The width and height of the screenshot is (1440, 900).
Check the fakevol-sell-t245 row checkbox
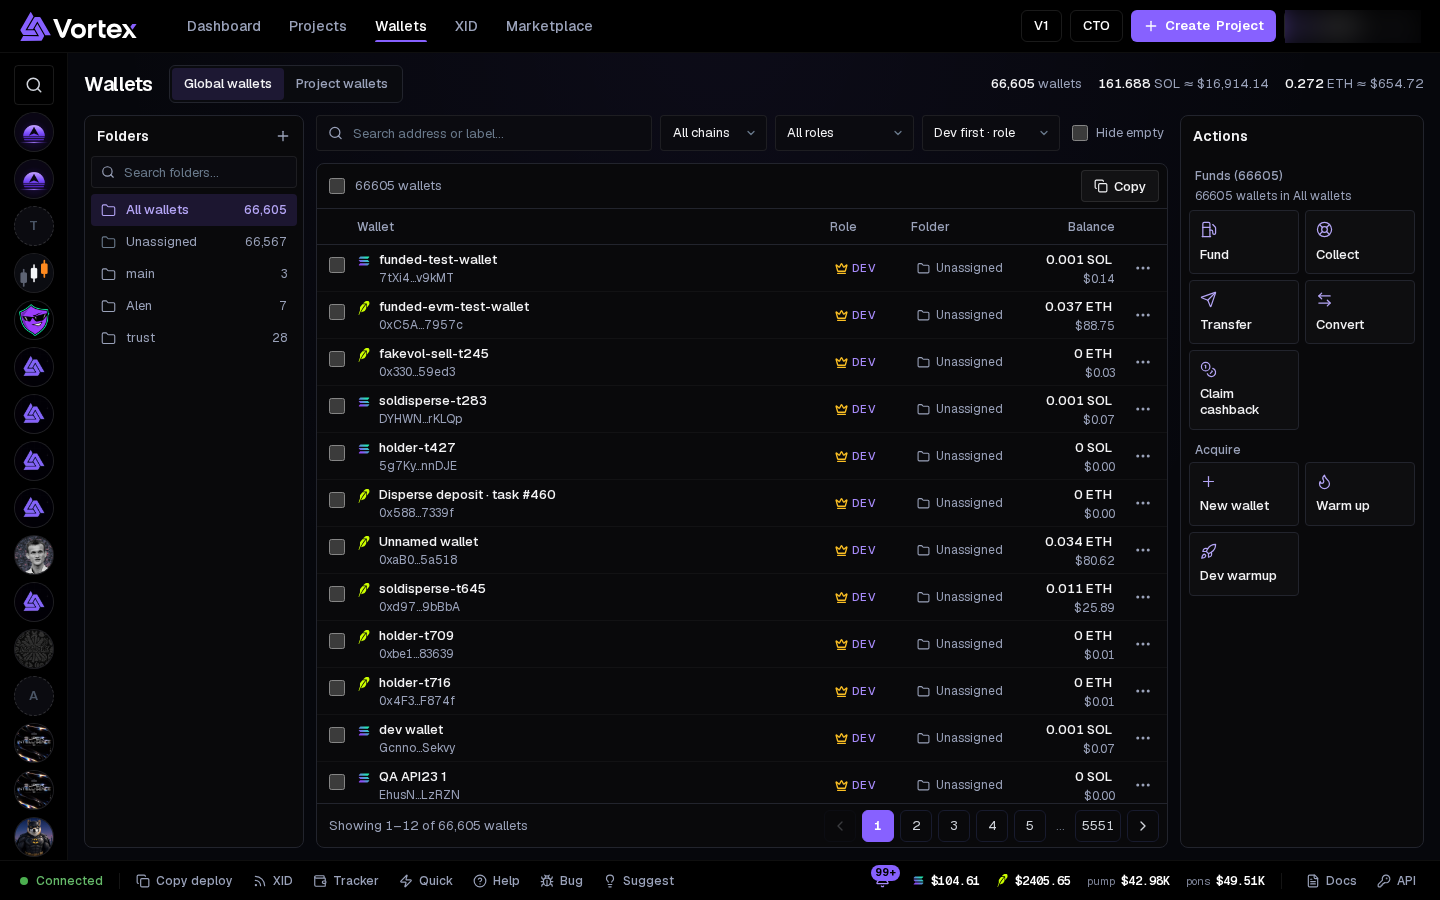[337, 359]
